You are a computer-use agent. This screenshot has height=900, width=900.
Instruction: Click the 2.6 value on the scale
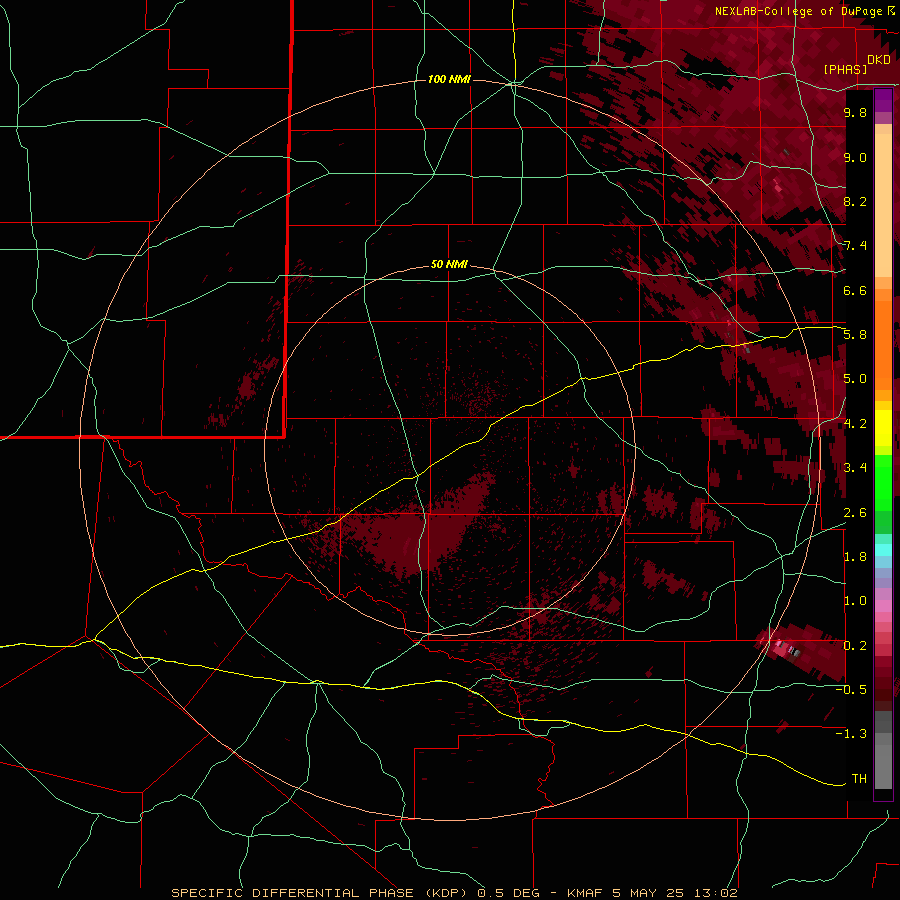(x=855, y=513)
